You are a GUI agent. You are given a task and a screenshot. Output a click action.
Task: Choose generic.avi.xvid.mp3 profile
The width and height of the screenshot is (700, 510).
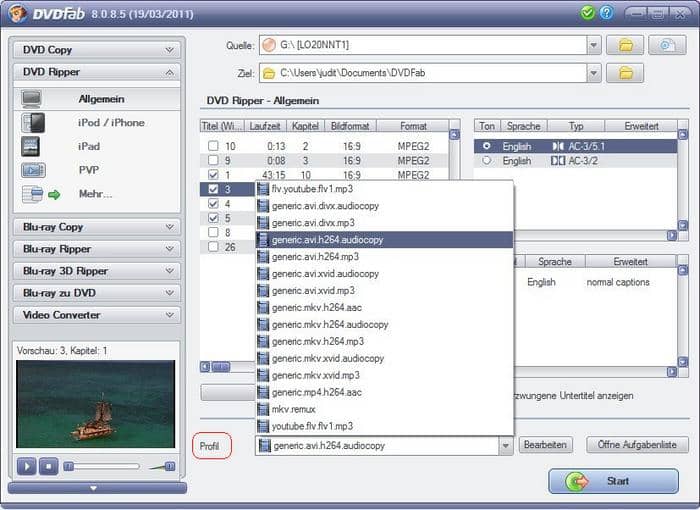tap(385, 291)
